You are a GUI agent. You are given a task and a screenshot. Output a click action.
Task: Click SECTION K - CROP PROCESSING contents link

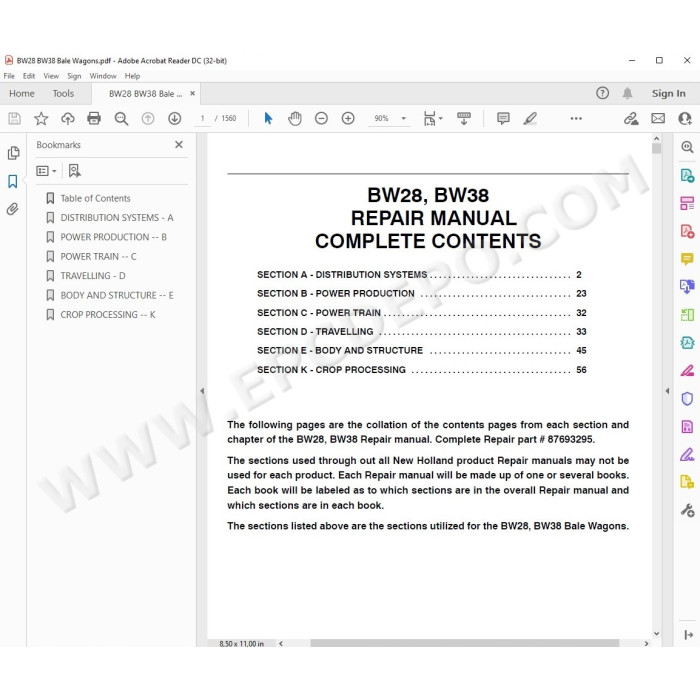click(x=421, y=370)
